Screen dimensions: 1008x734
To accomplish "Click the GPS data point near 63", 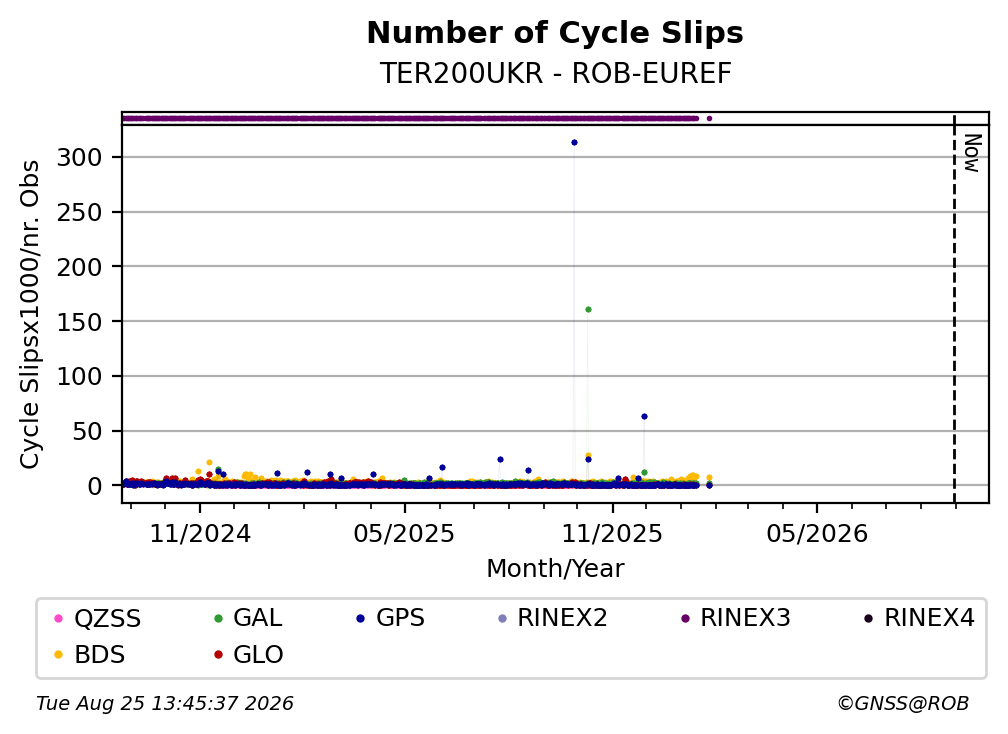I will point(644,416).
